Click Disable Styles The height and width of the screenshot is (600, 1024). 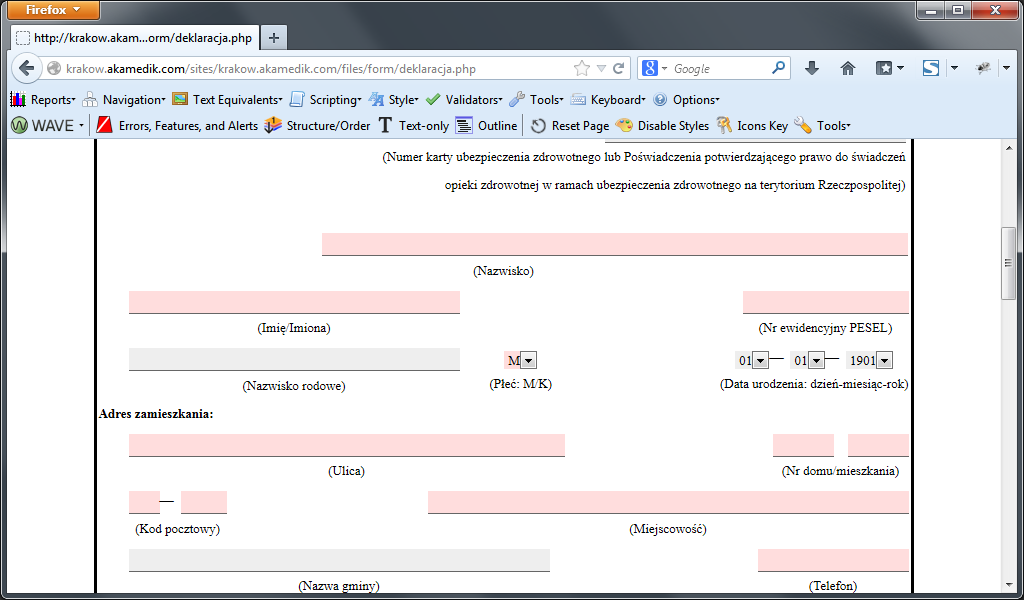[662, 125]
